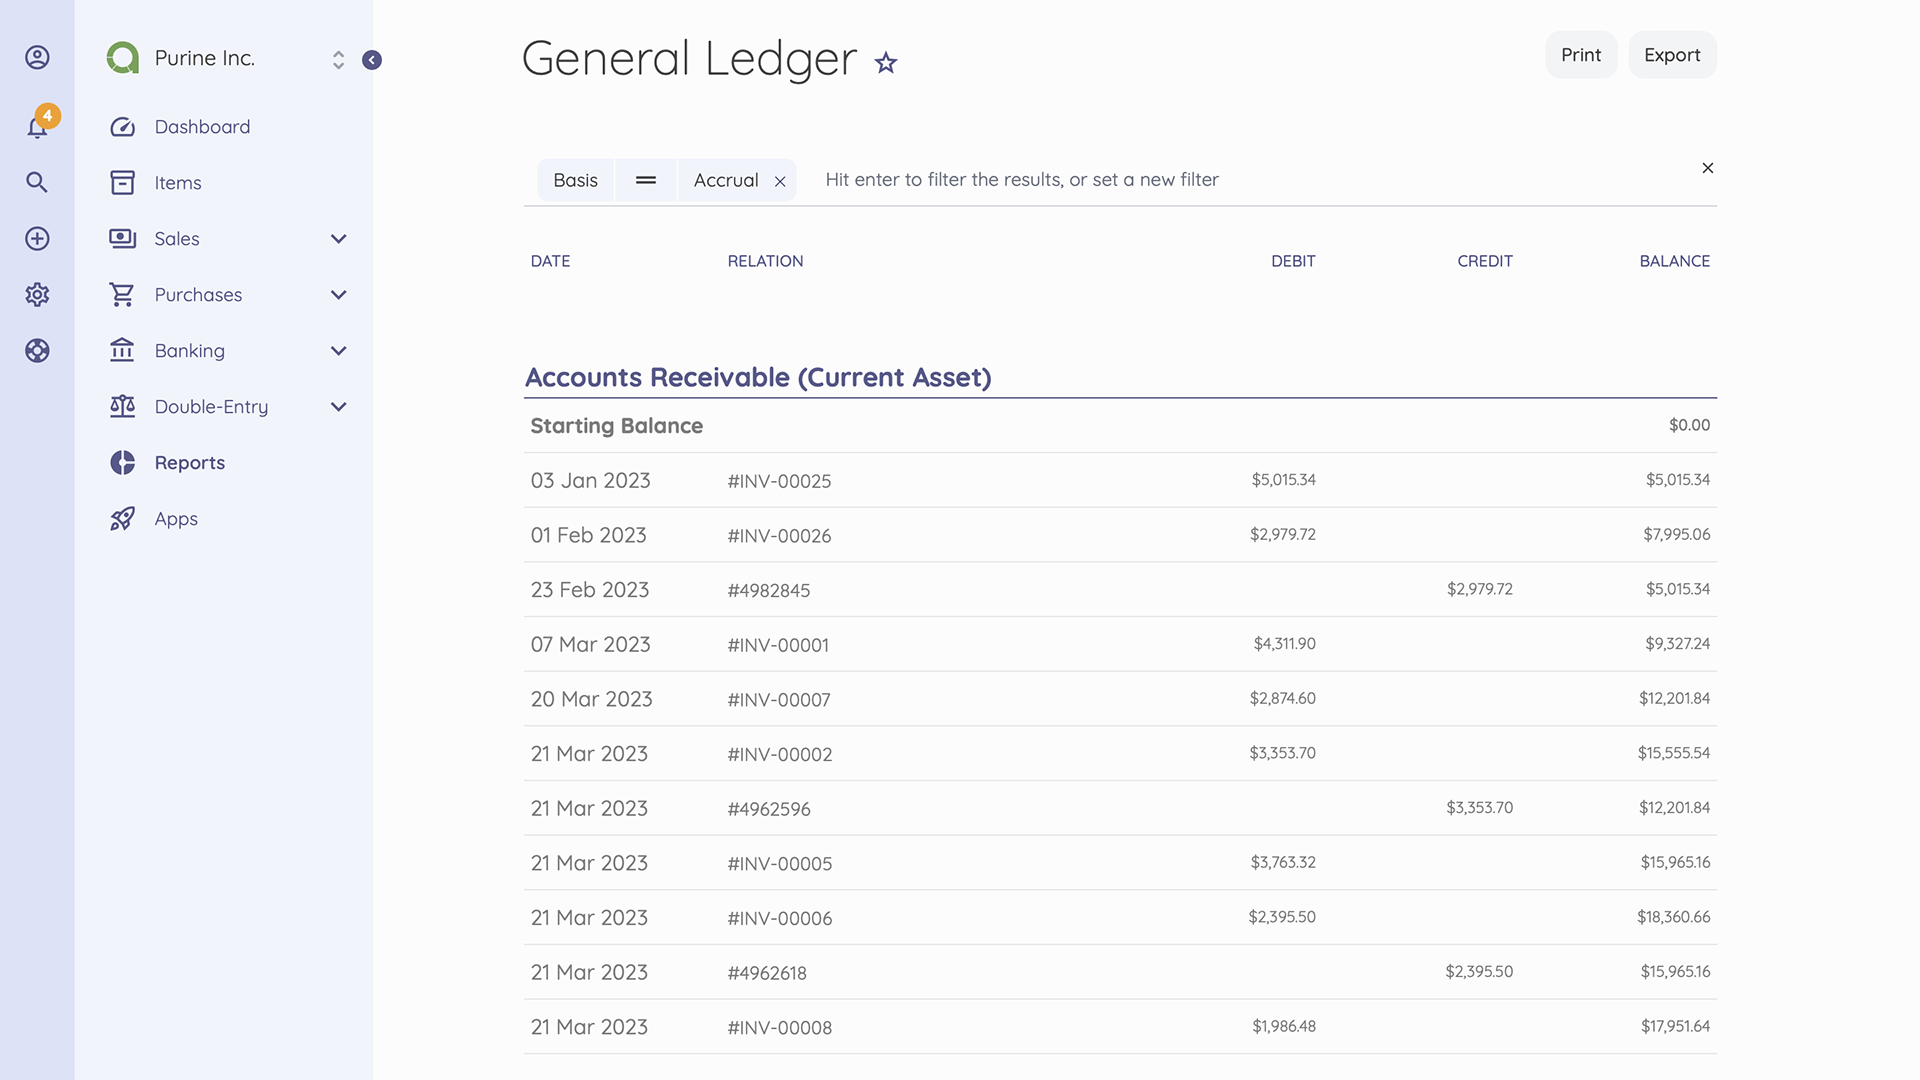Print the General Ledger report
1920x1080 pixels.
1581,55
